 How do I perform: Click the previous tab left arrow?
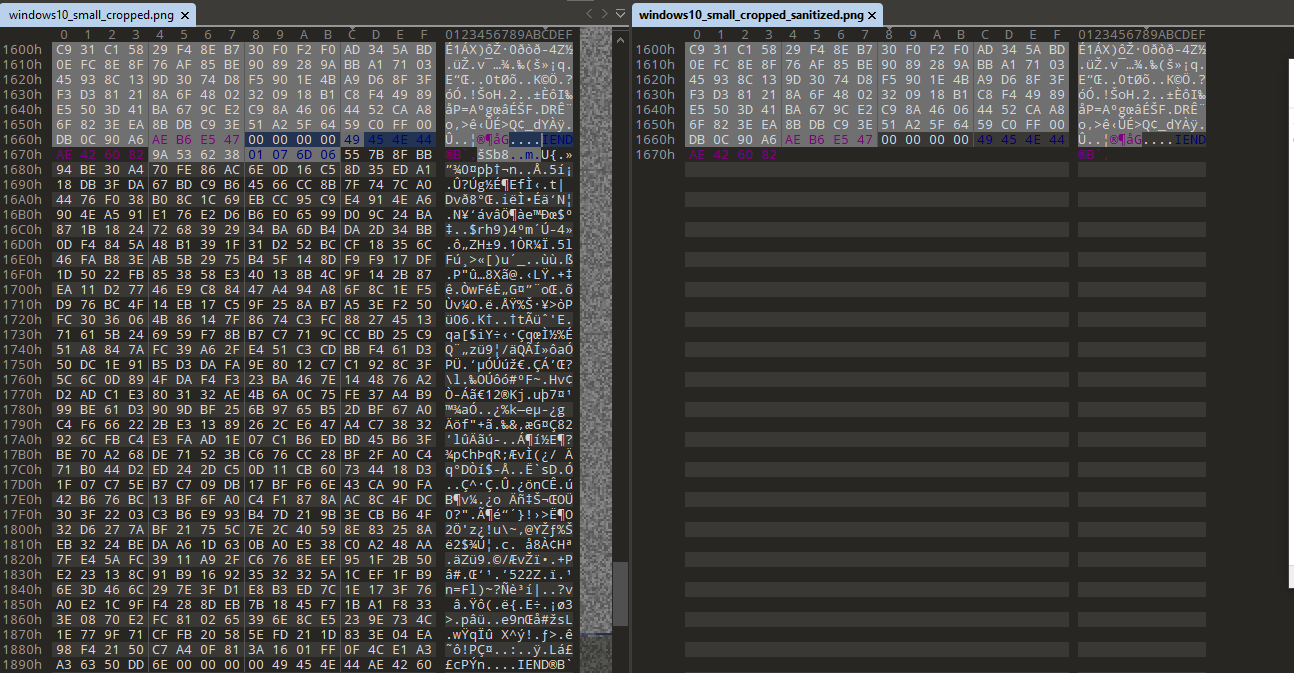tap(589, 14)
